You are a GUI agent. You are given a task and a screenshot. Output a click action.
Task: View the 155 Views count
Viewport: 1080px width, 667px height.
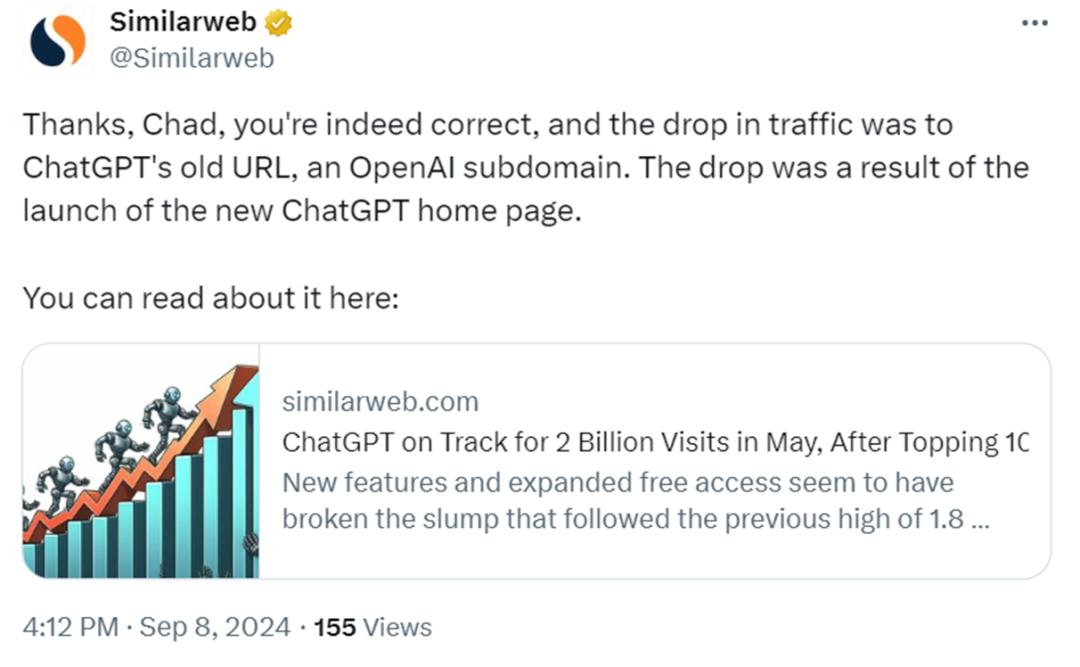click(x=373, y=628)
